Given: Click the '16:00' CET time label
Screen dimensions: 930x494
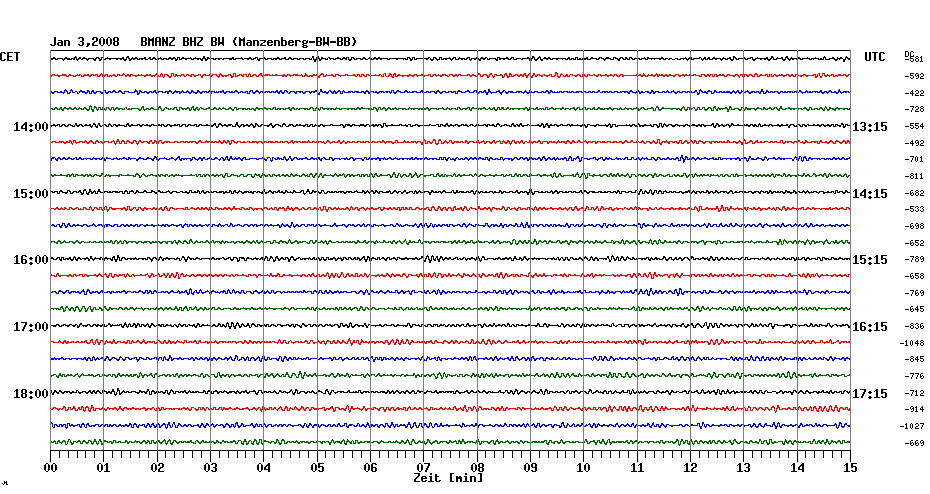Looking at the screenshot, I should [x=31, y=260].
